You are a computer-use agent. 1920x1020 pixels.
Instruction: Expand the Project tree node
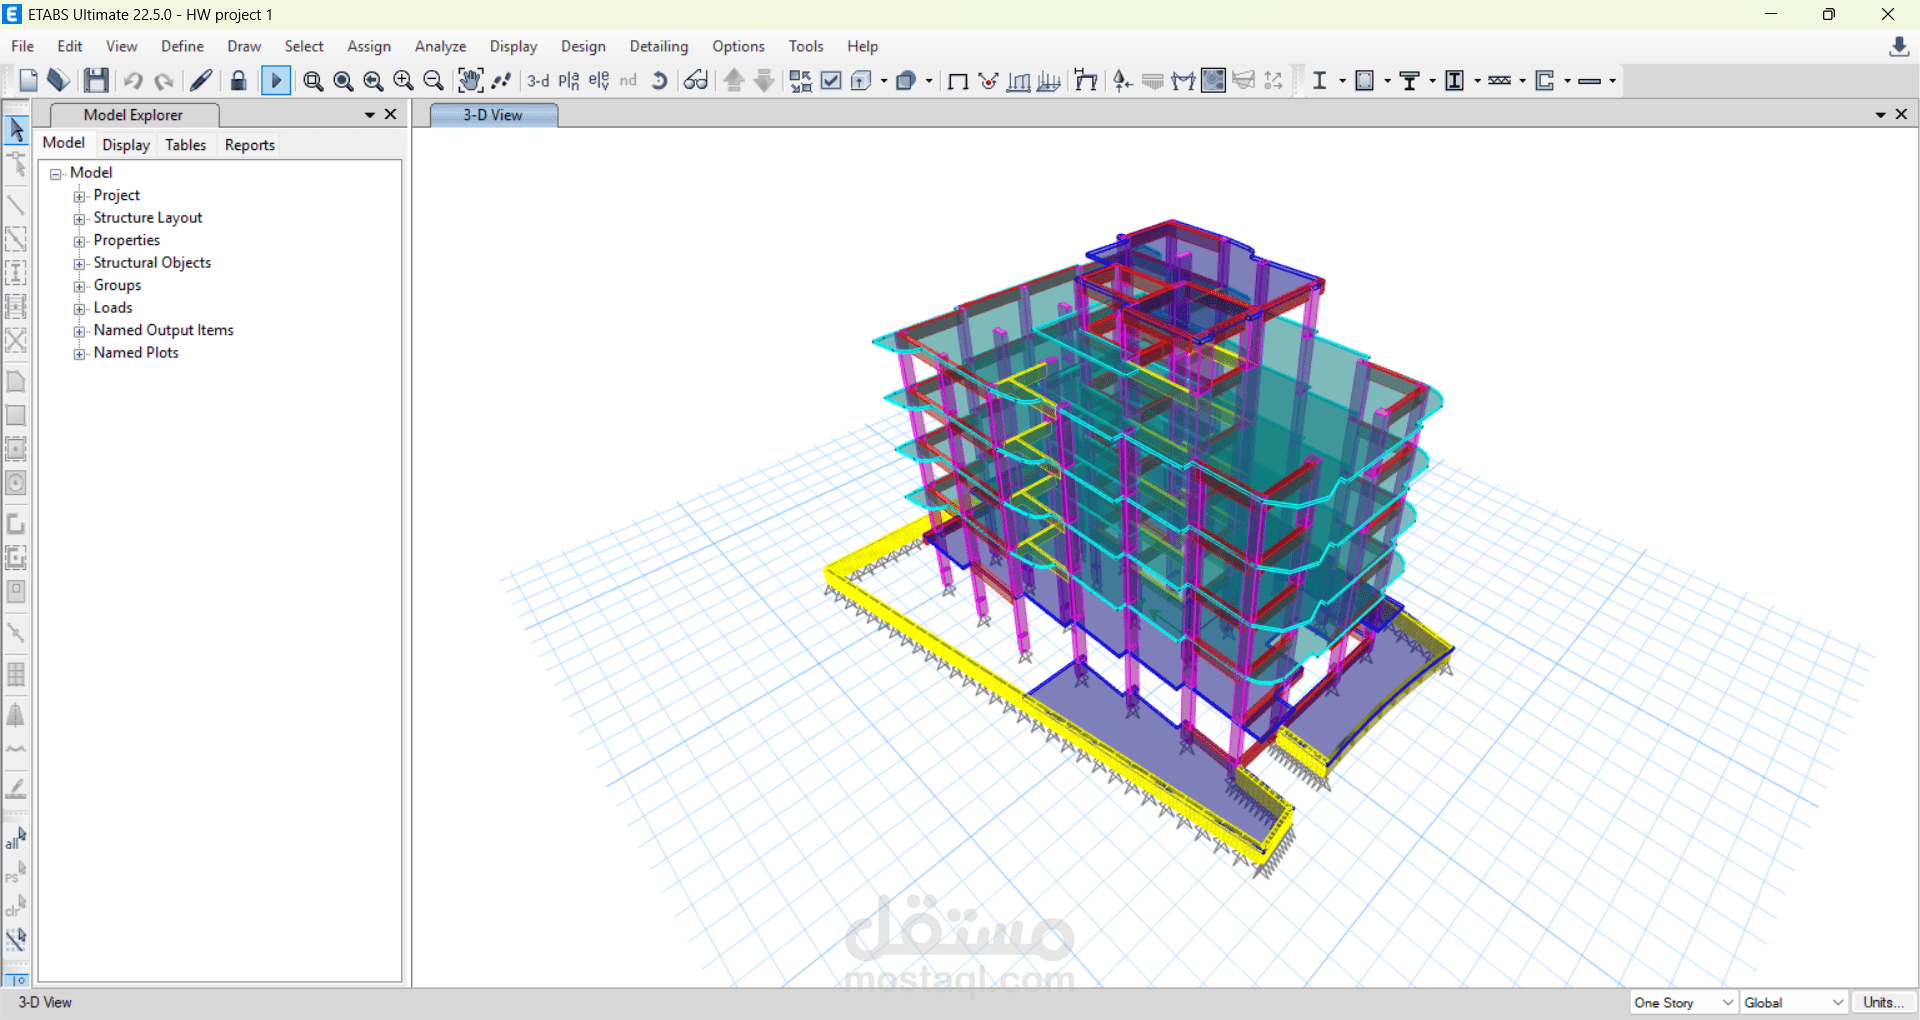[x=79, y=196]
